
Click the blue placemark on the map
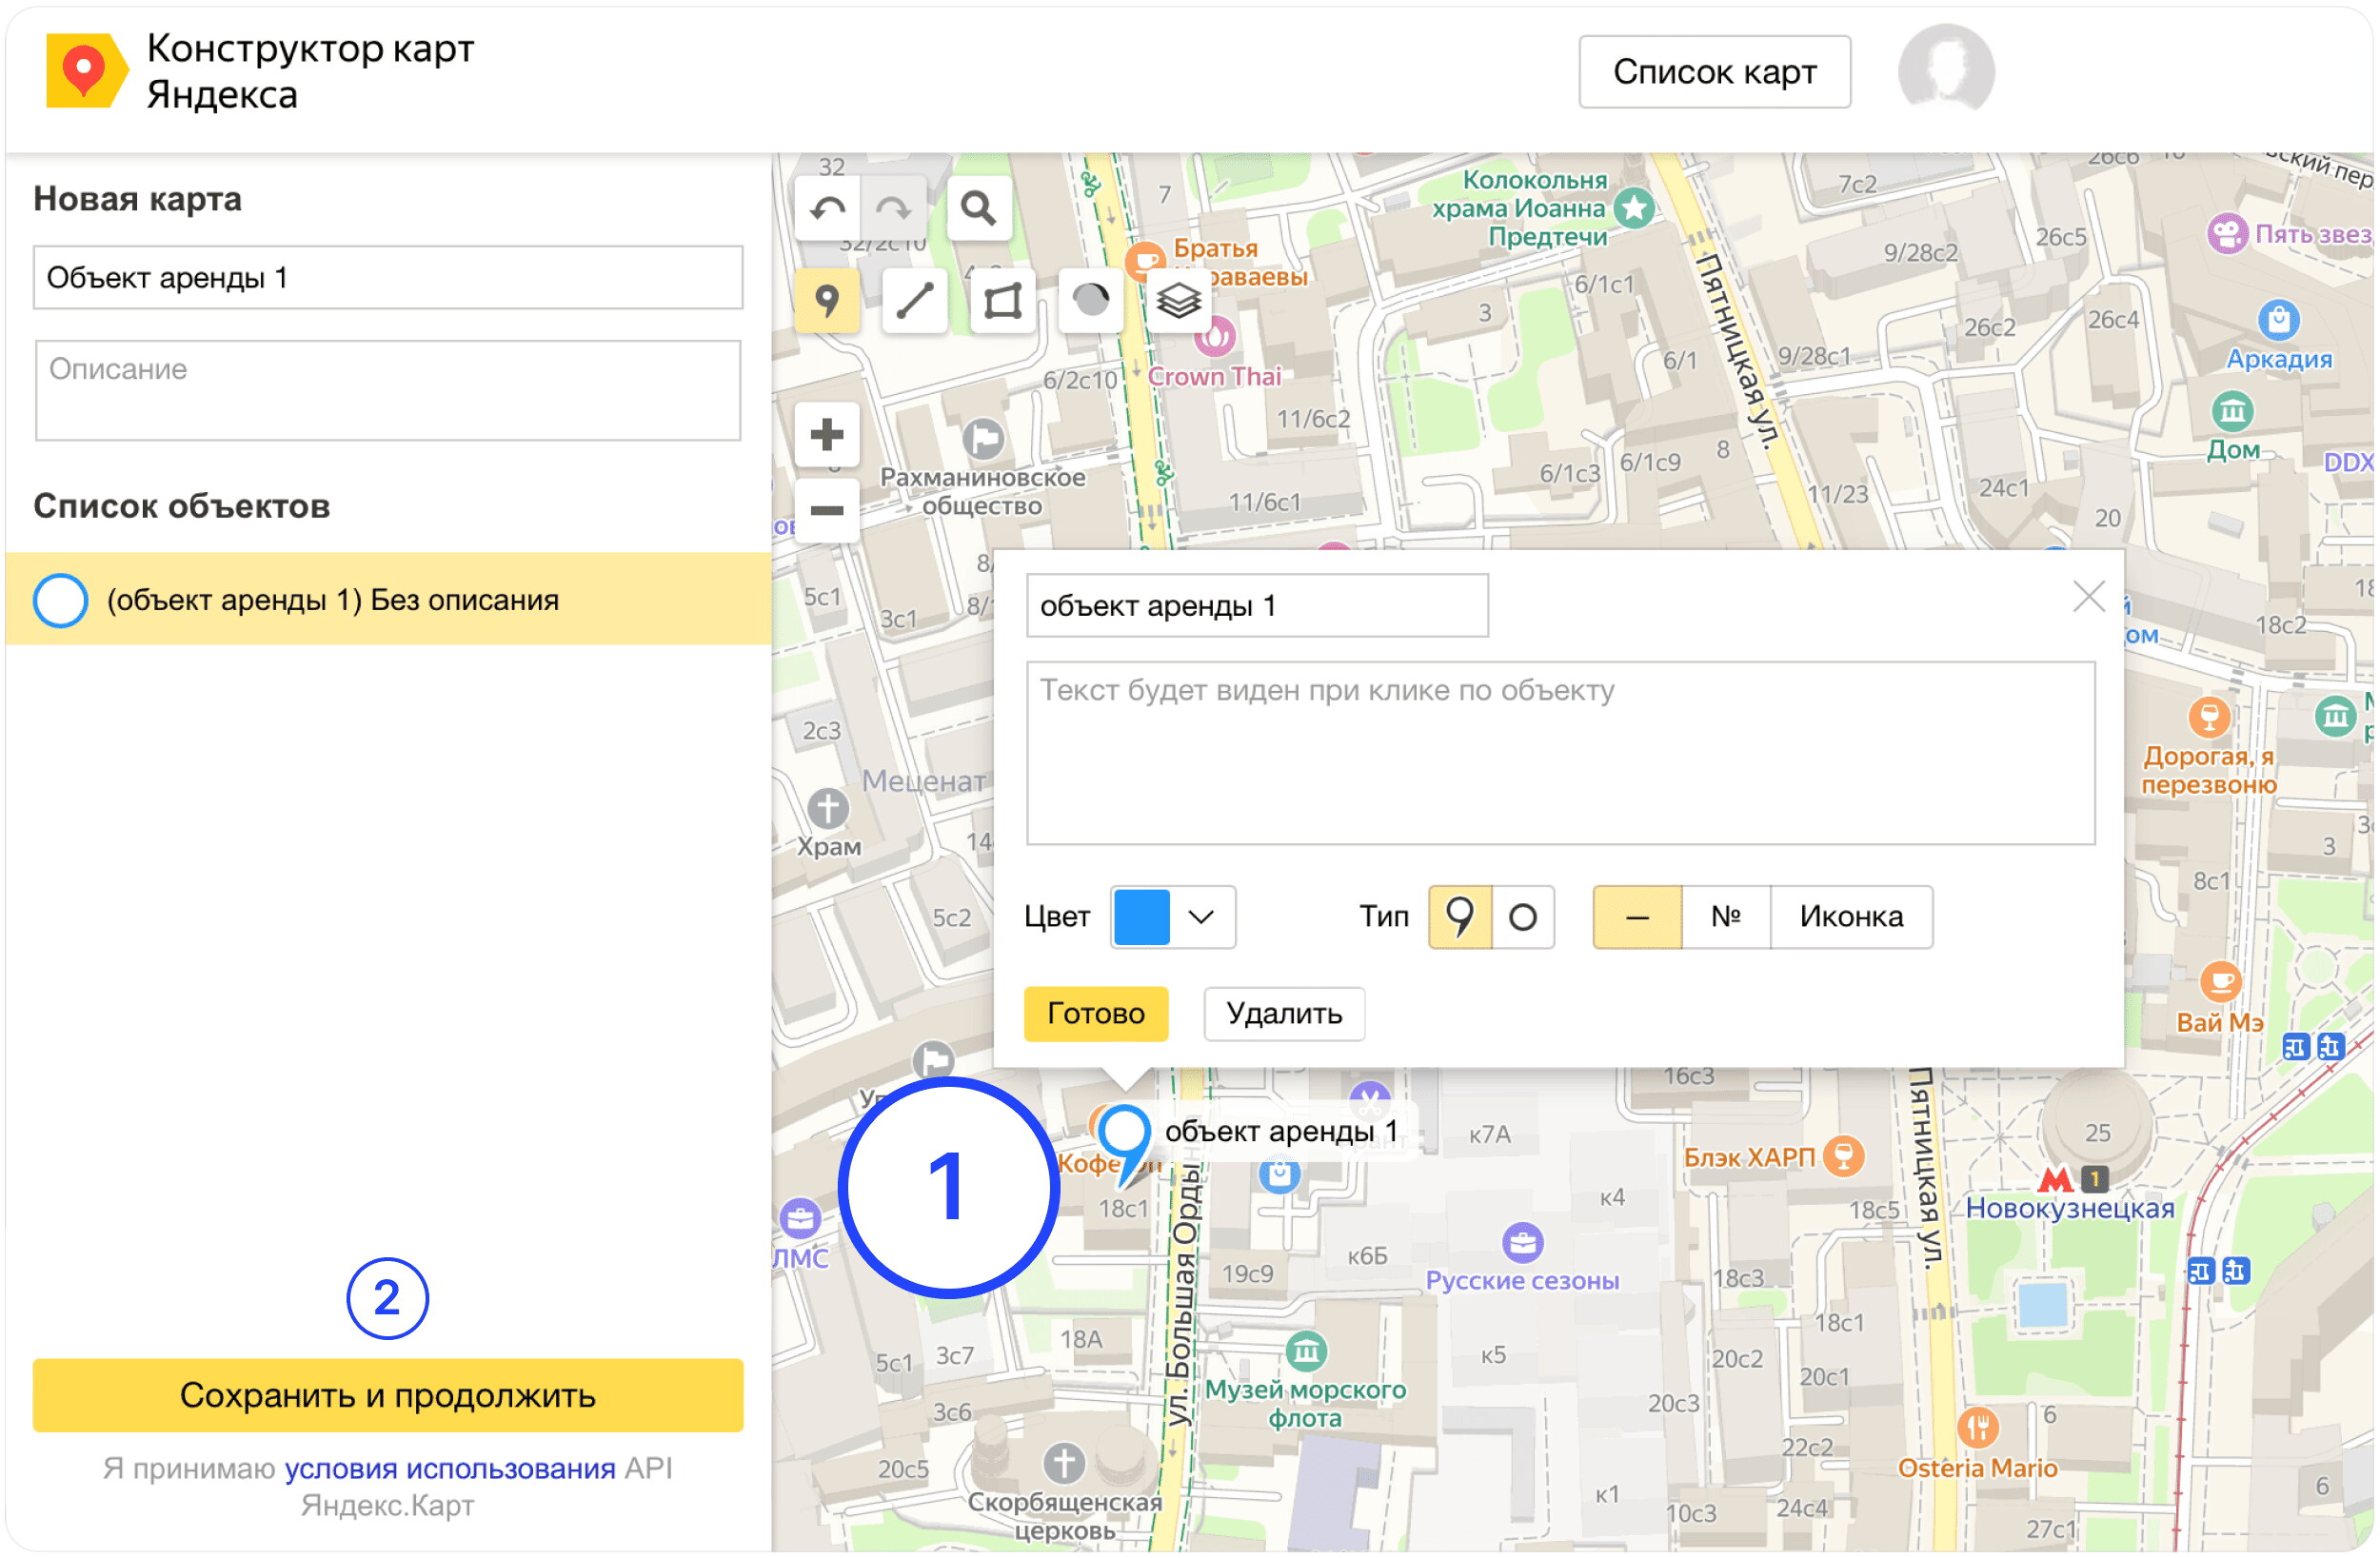[1123, 1143]
